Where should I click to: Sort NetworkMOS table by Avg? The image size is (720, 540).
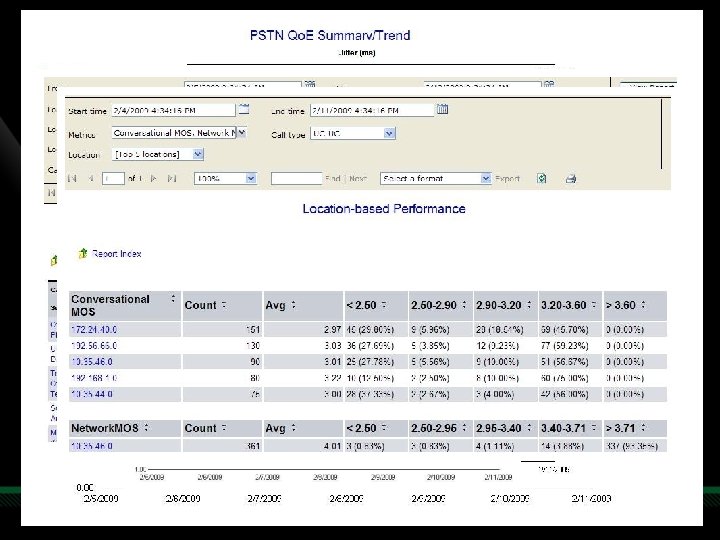293,428
